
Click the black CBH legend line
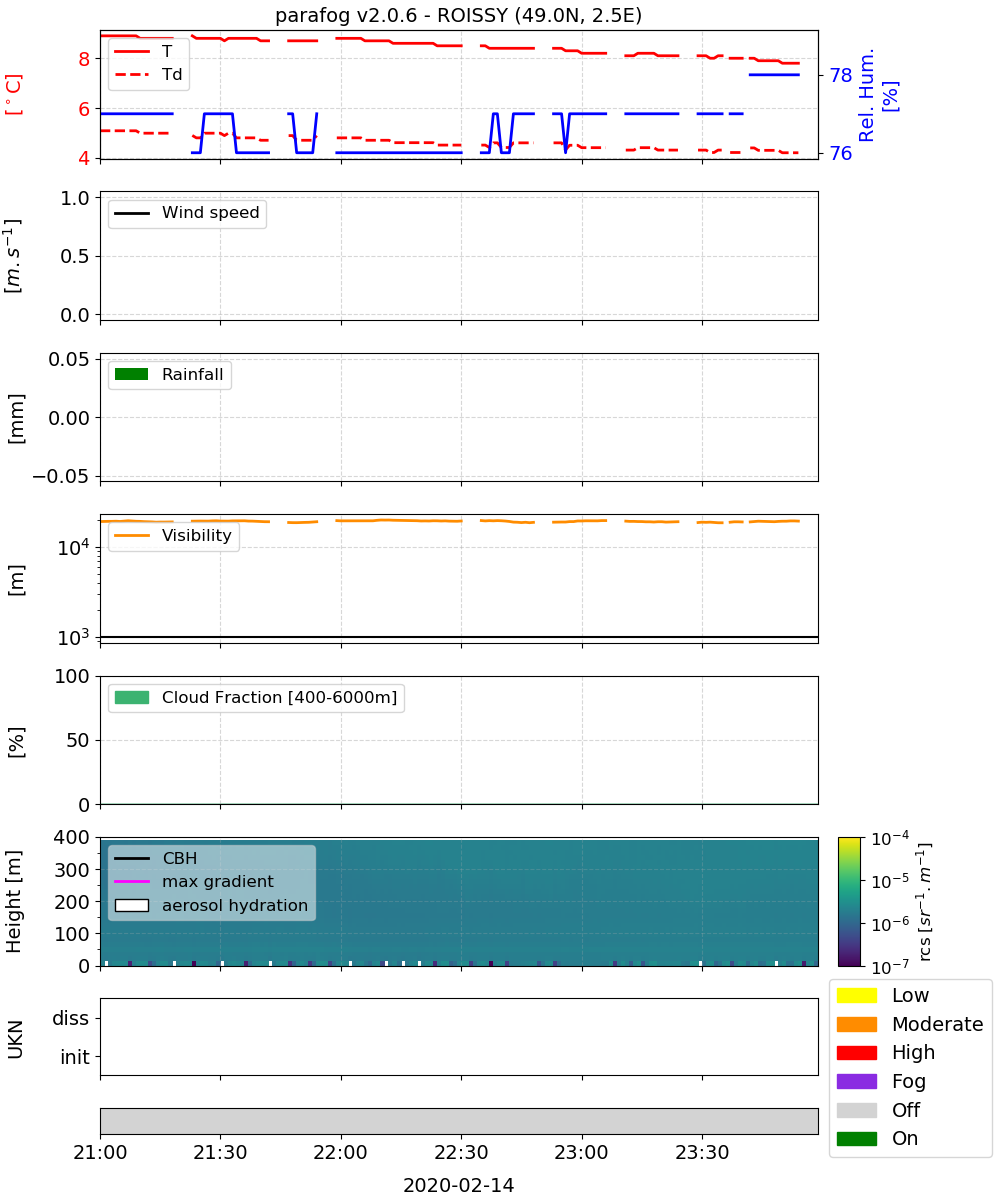(131, 858)
